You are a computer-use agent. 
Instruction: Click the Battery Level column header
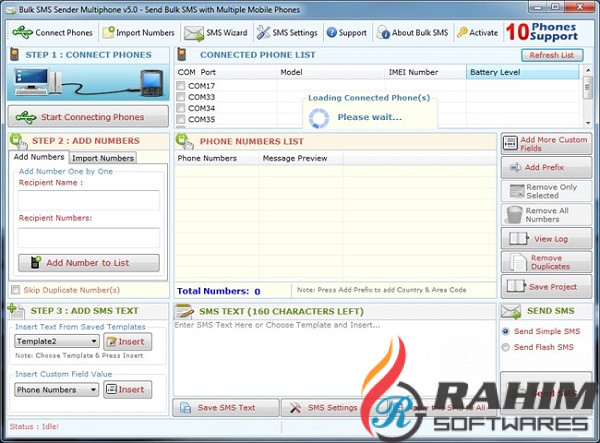click(x=522, y=72)
